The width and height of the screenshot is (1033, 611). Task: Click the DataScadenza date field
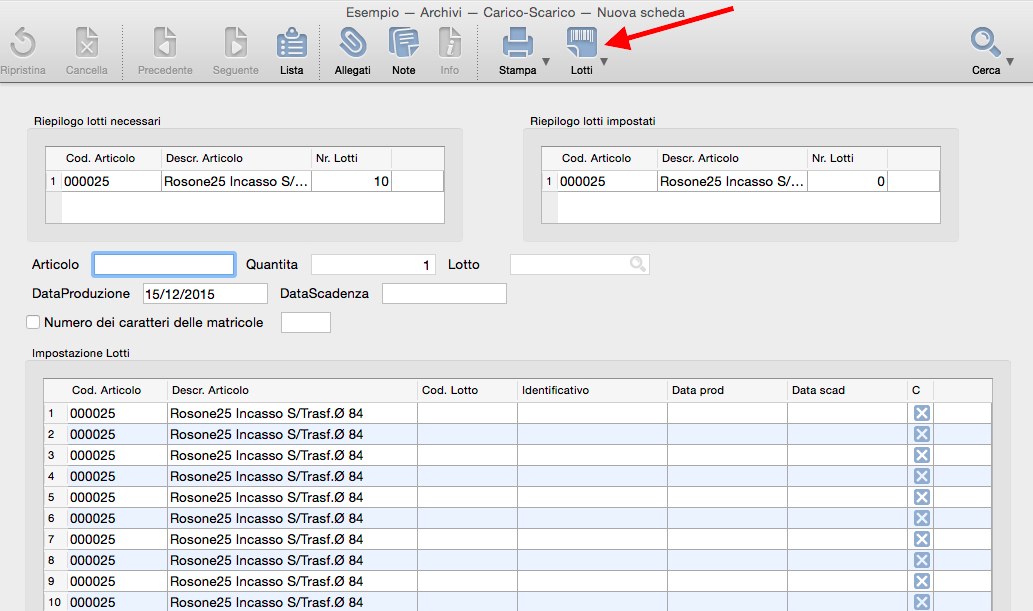[444, 293]
